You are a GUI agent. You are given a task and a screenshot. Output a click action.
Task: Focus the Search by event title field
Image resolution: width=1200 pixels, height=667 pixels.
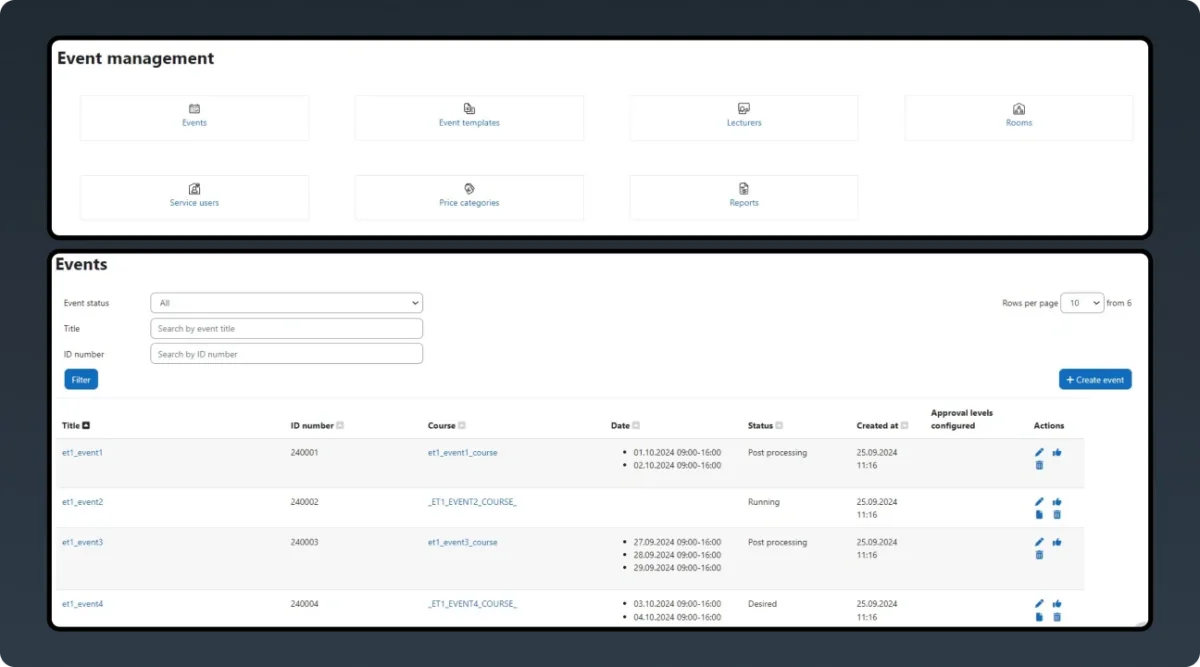pyautogui.click(x=287, y=329)
